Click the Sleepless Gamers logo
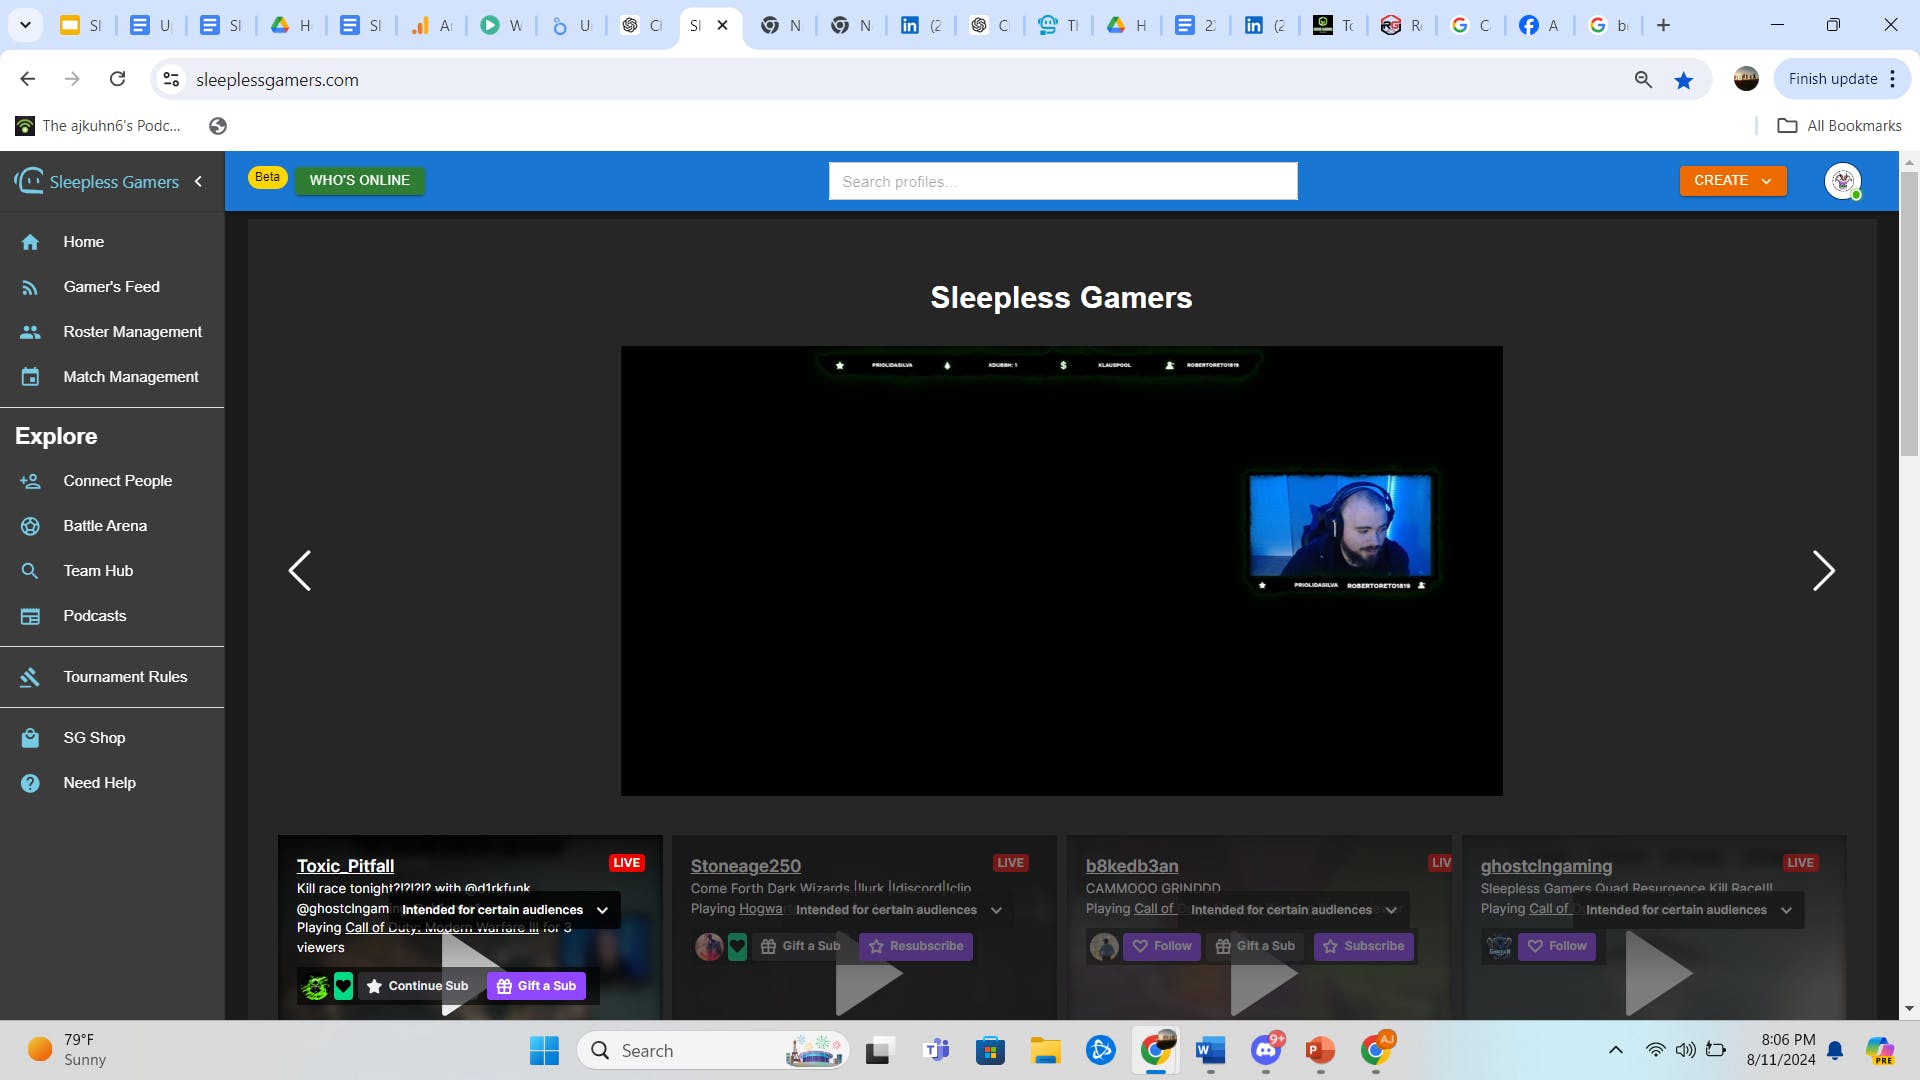This screenshot has height=1080, width=1920. (x=97, y=181)
